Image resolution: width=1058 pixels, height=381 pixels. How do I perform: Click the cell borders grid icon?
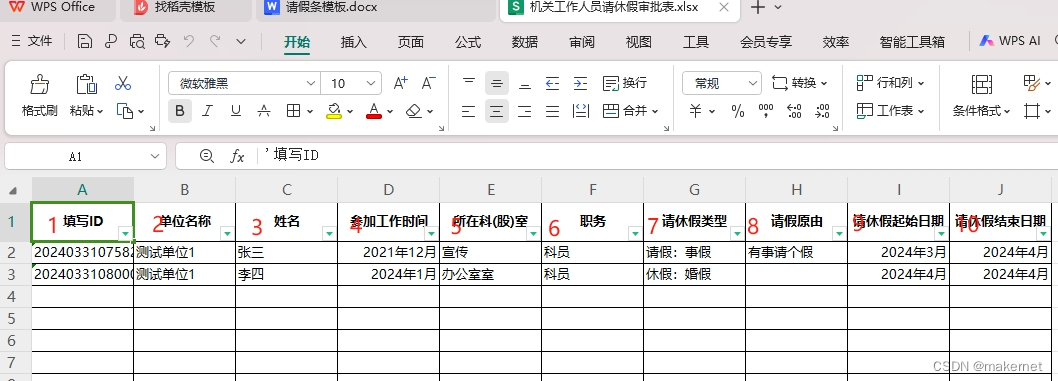click(x=294, y=111)
